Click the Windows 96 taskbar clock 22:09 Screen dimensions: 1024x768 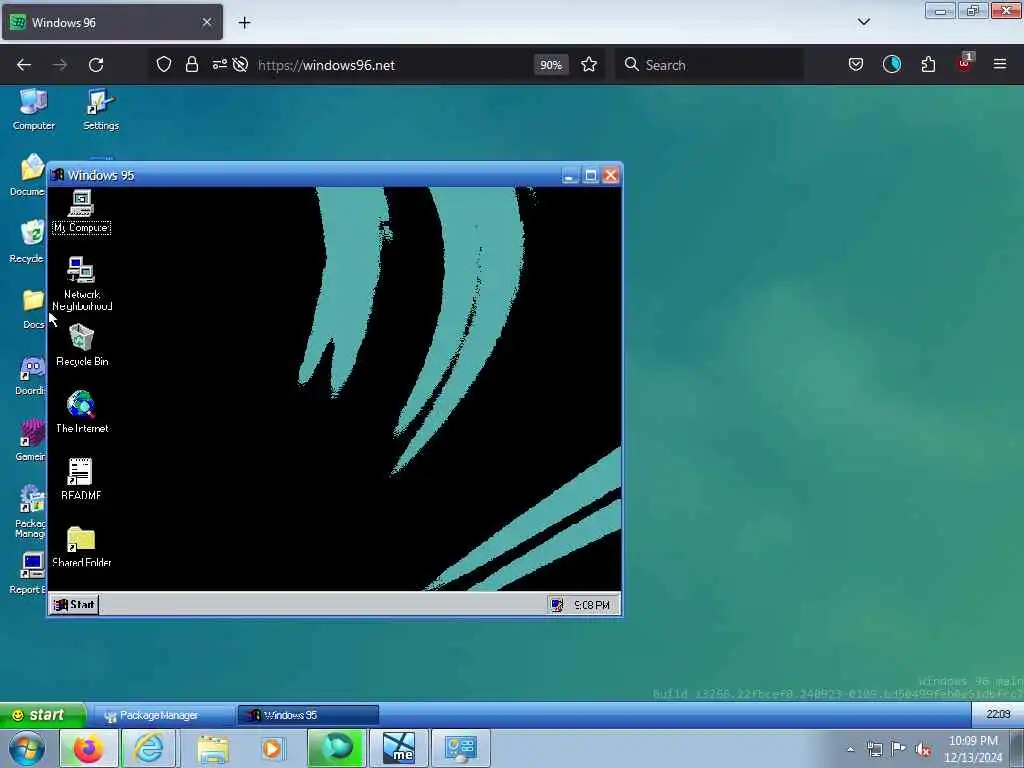coord(997,714)
